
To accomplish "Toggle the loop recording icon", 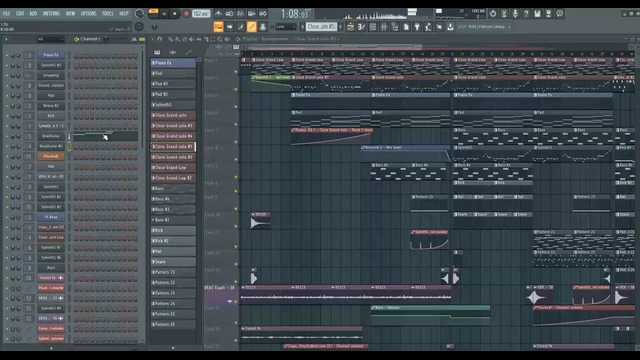I will 263,14.
